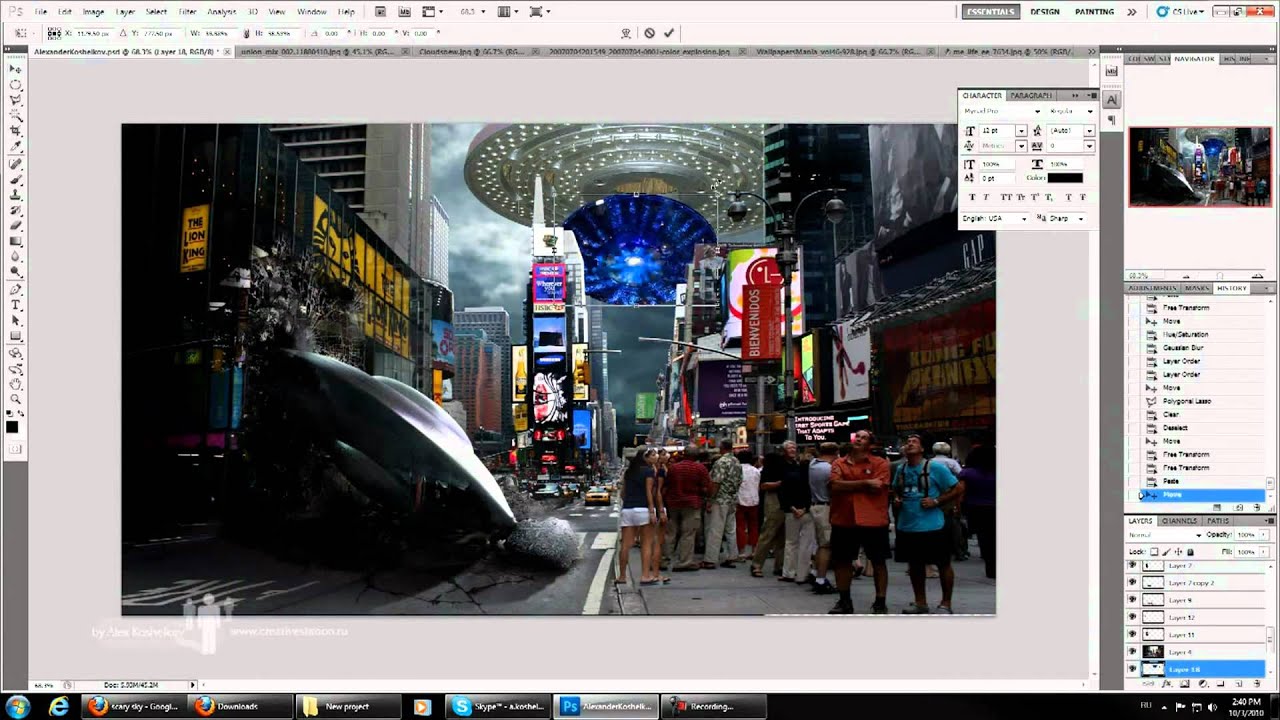Select the Eyedropper tool
Screen dimensions: 1280x720
pyautogui.click(x=16, y=147)
